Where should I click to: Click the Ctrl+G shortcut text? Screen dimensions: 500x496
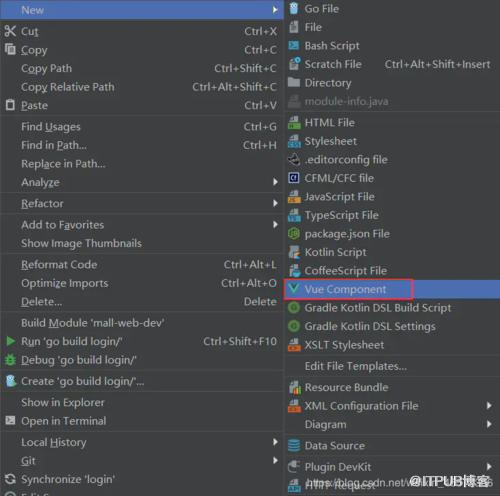pos(260,127)
